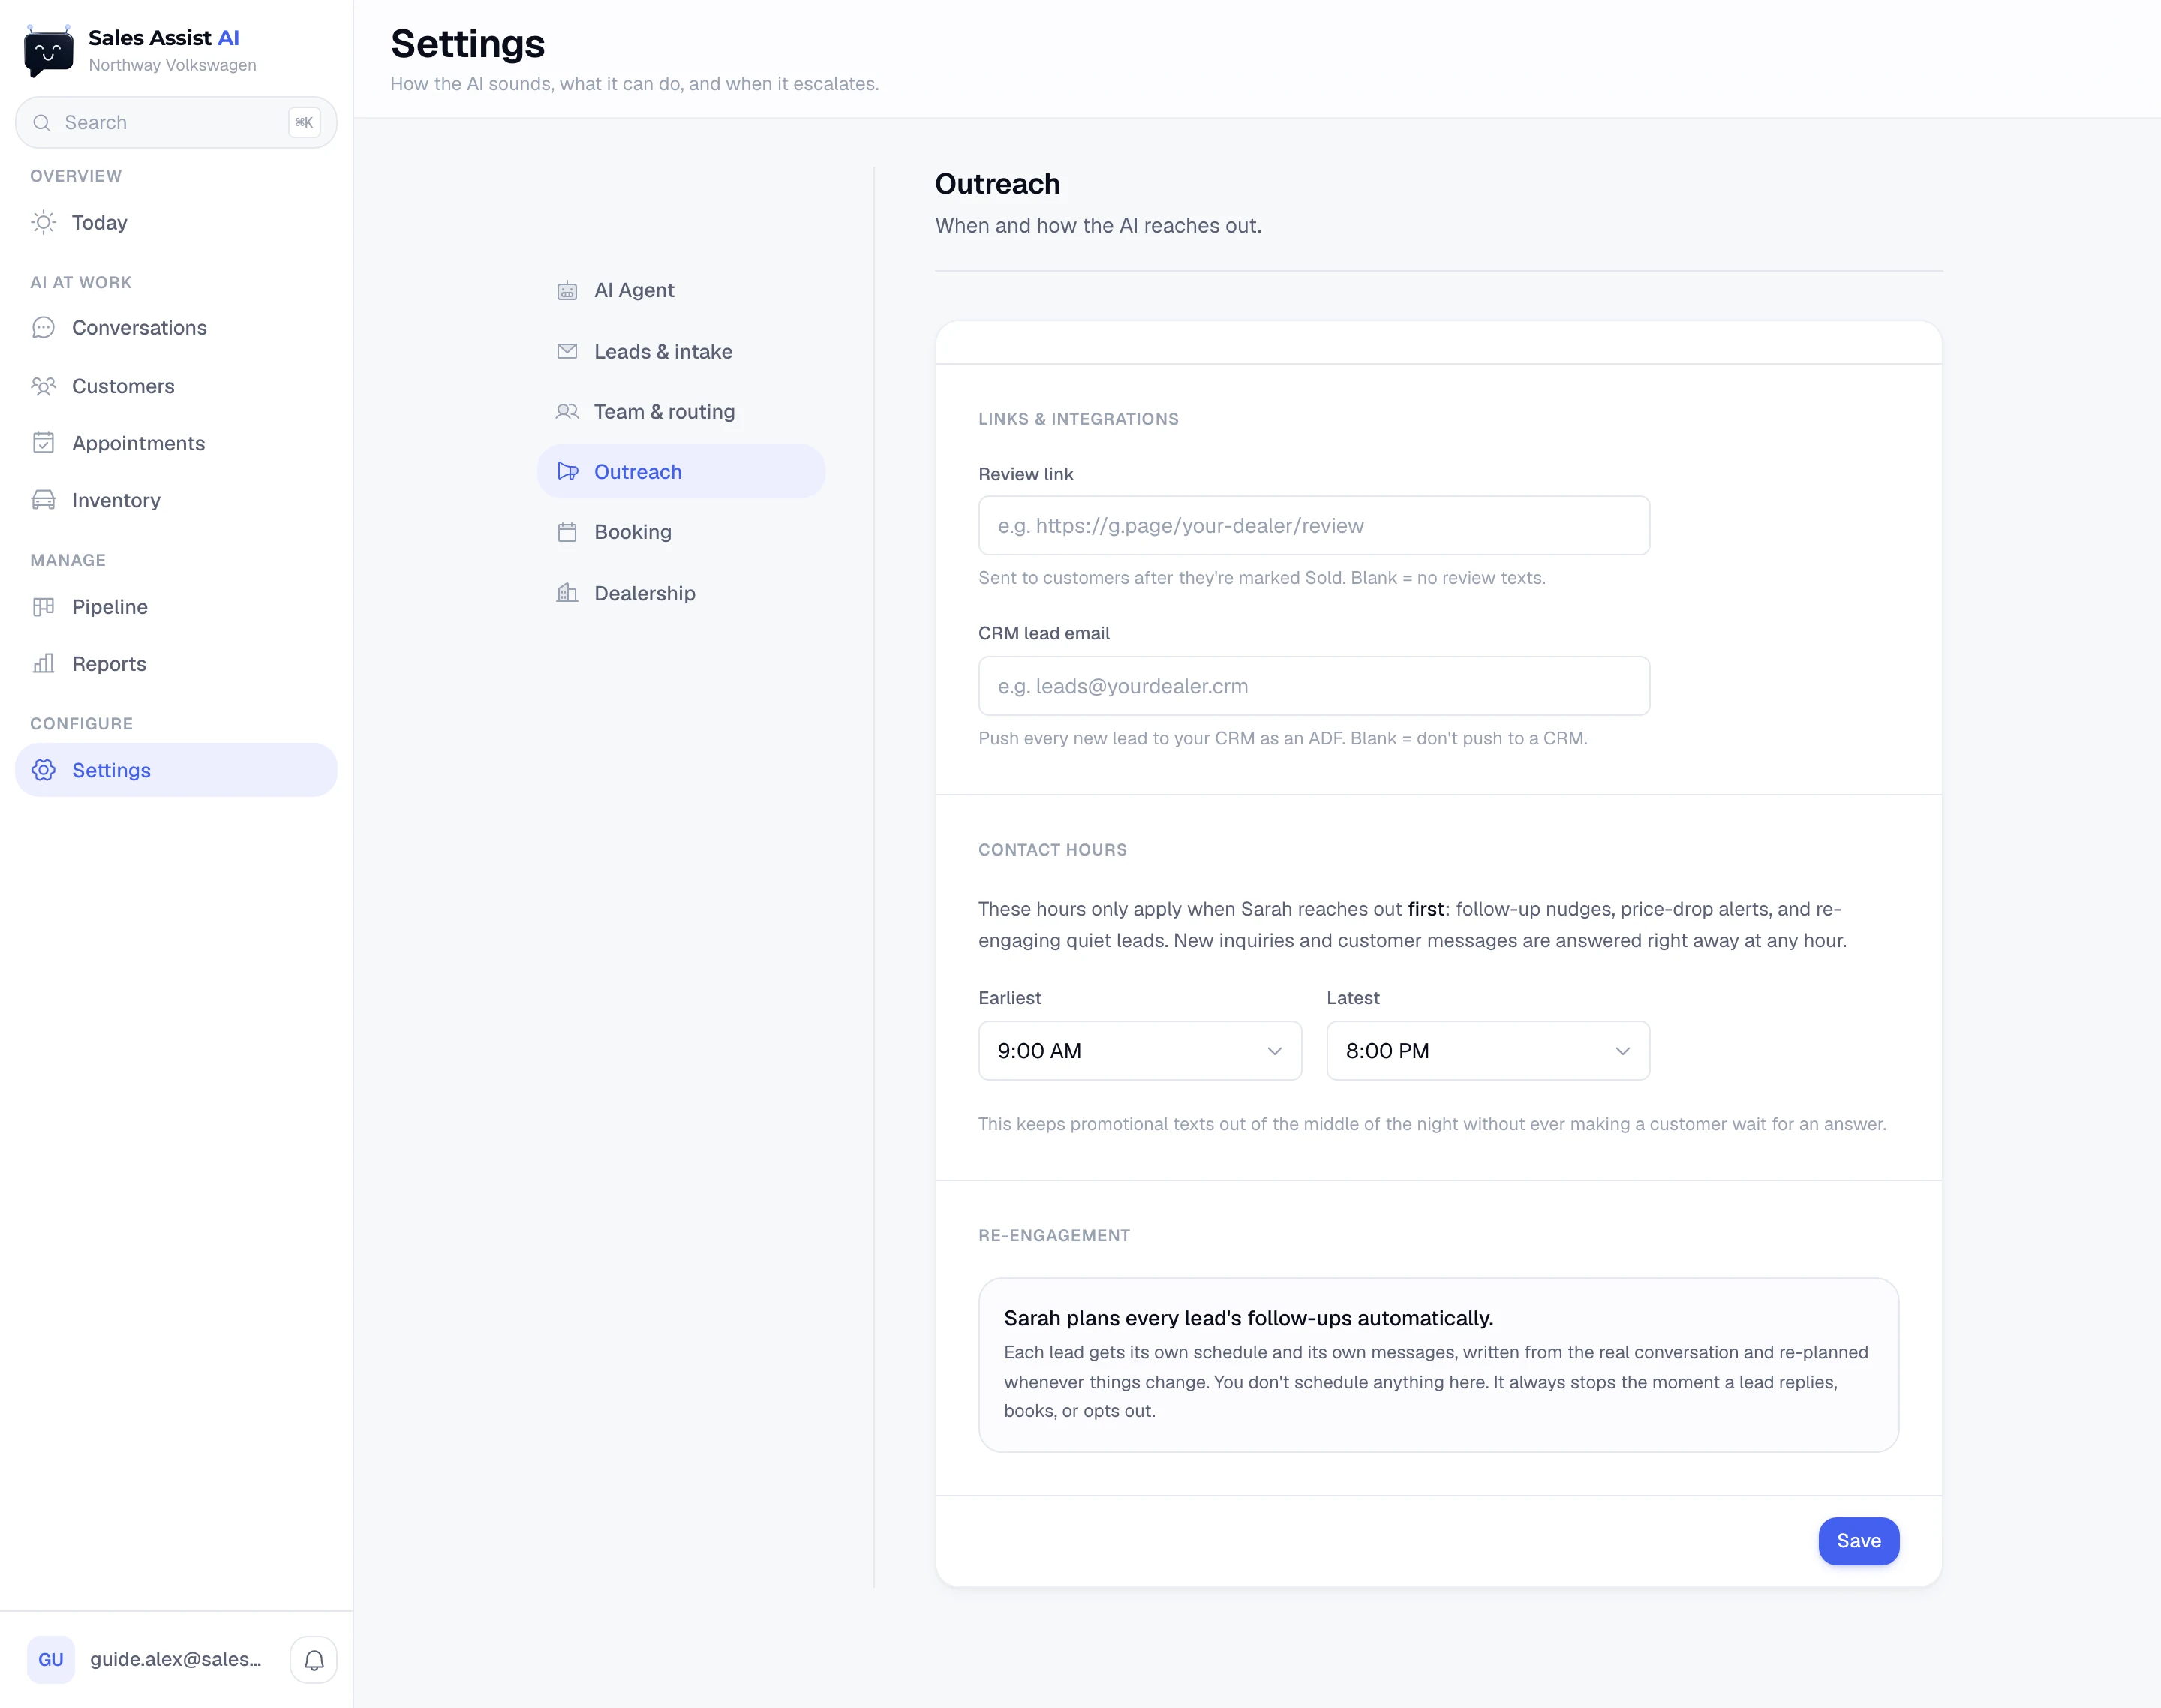
Task: Click the Pipeline board icon
Action: click(x=43, y=607)
